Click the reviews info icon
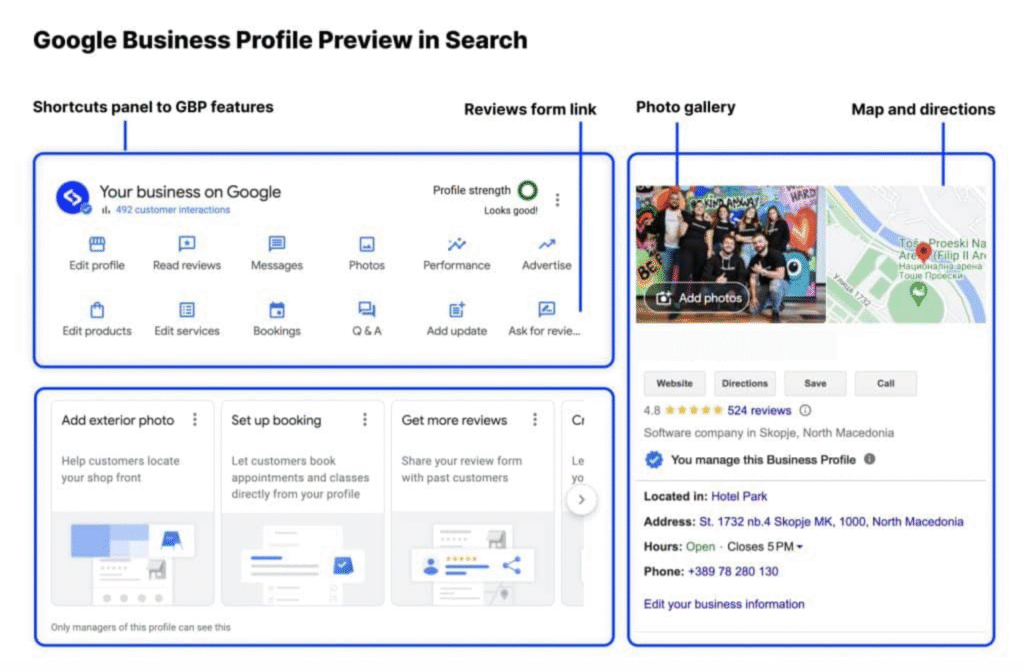Screen dimensions: 1024x671 point(805,410)
